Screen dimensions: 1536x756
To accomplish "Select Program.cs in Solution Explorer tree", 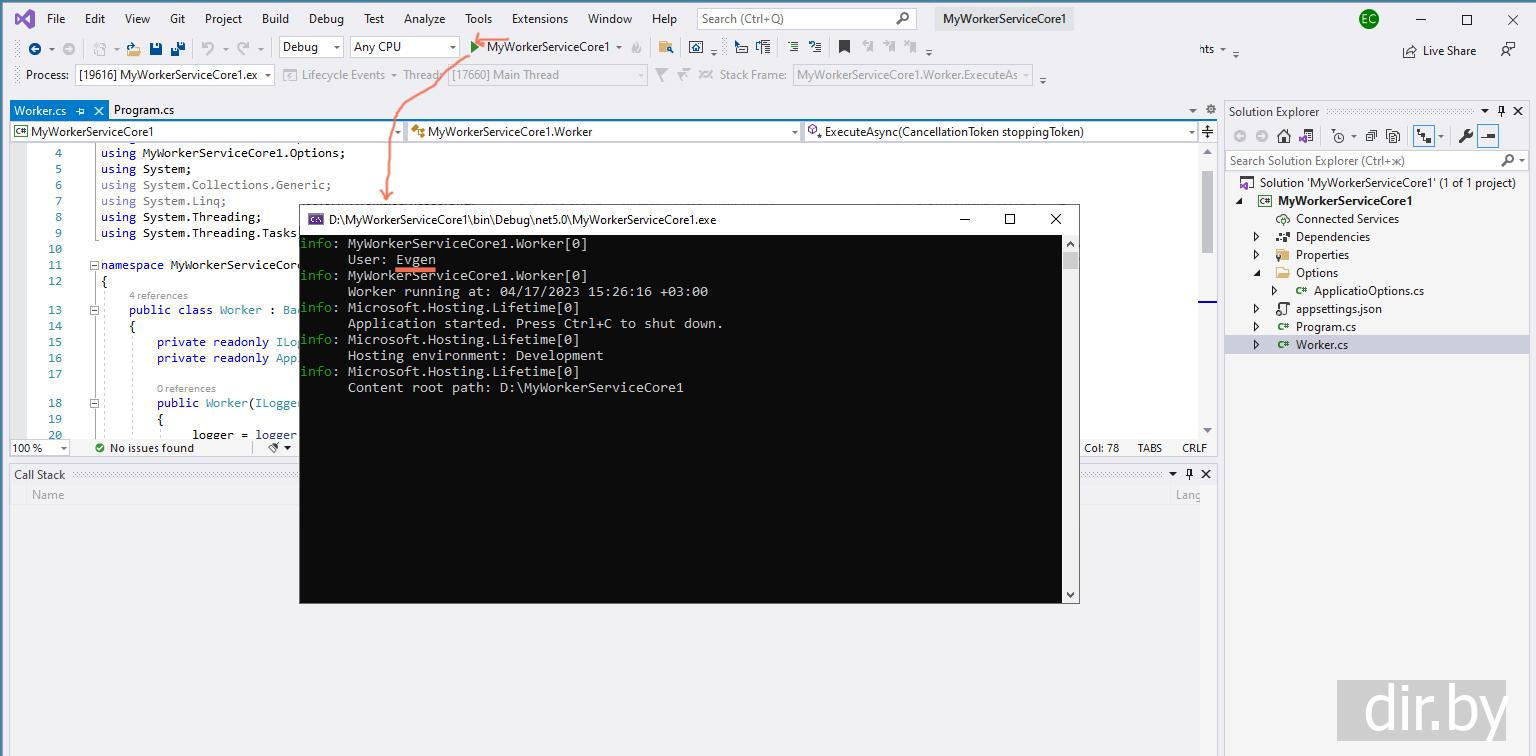I will point(1326,327).
